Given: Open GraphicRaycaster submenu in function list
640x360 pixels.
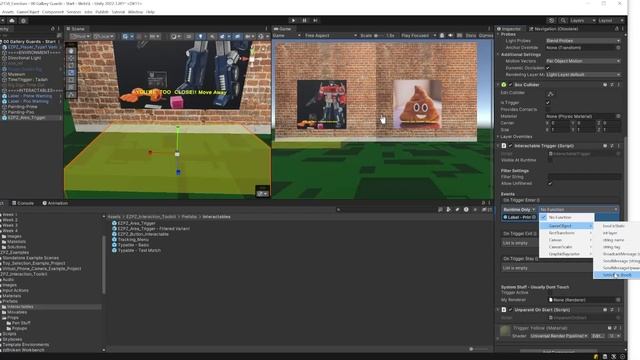Looking at the screenshot, I should point(567,254).
